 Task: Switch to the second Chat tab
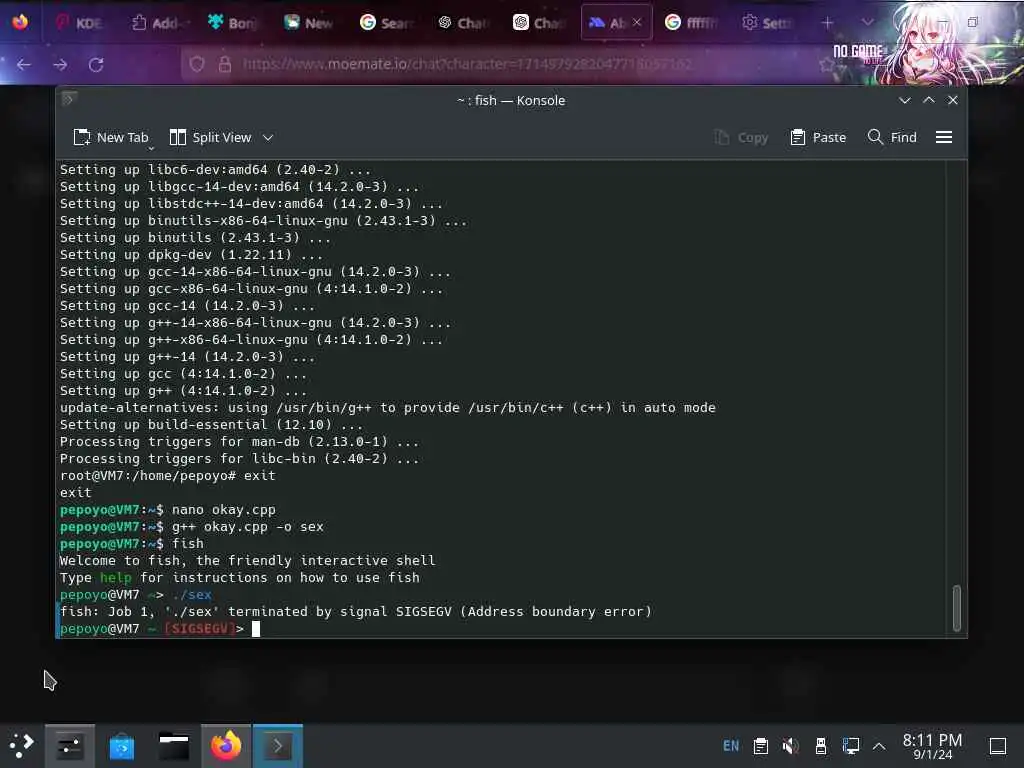click(x=539, y=23)
